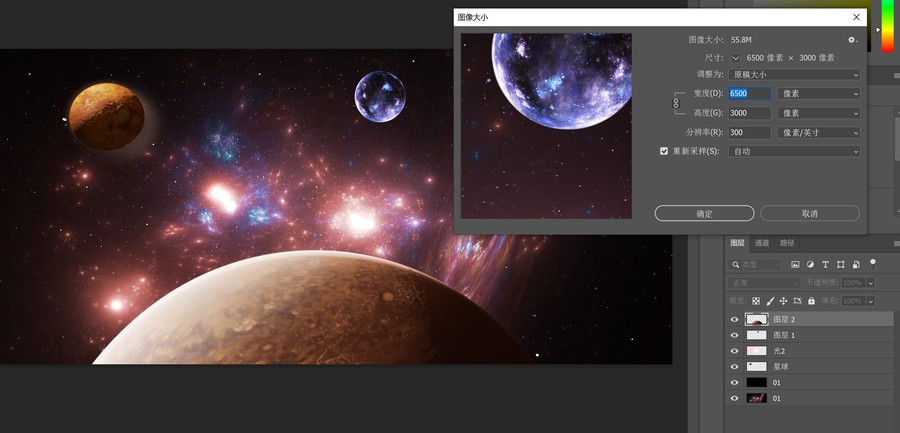Screen dimensions: 900x433
Task: Hide the 星球 layer via eye icon
Action: coord(735,366)
